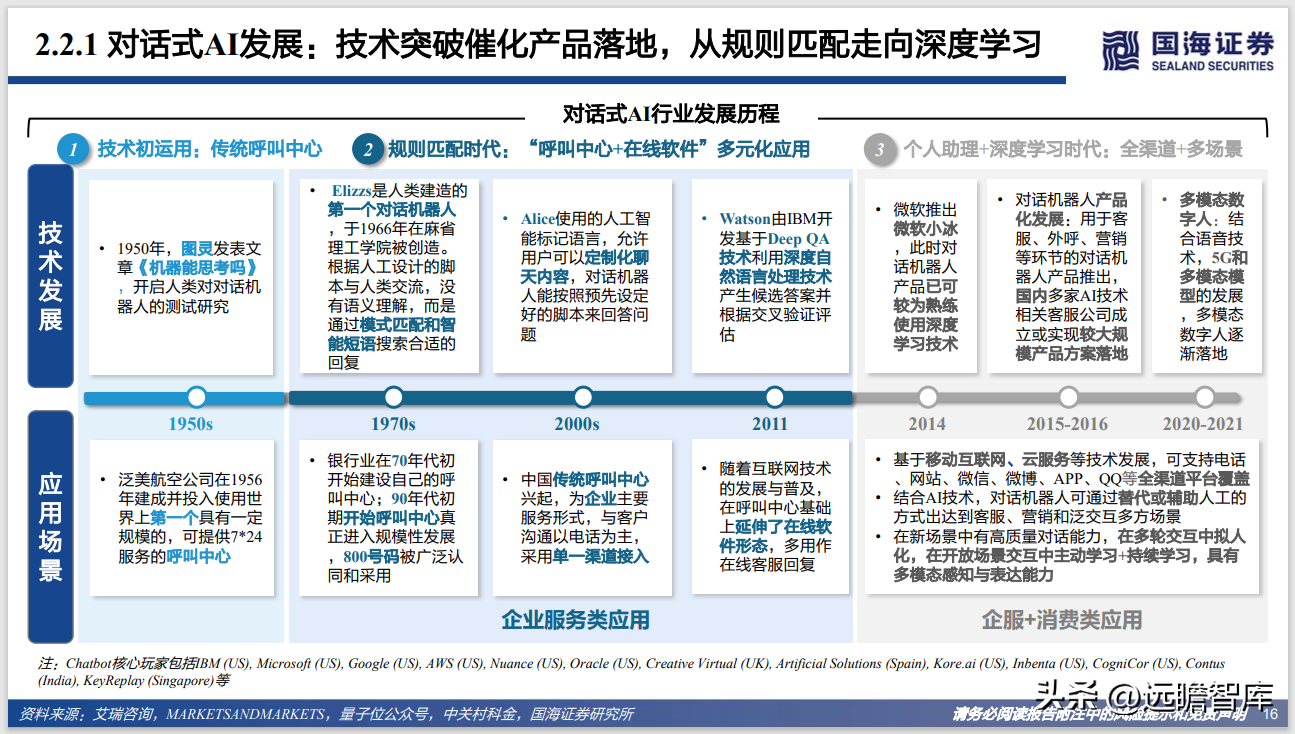Click the heading "对话式AI行业发展历程"
The width and height of the screenshot is (1295, 734).
[671, 113]
